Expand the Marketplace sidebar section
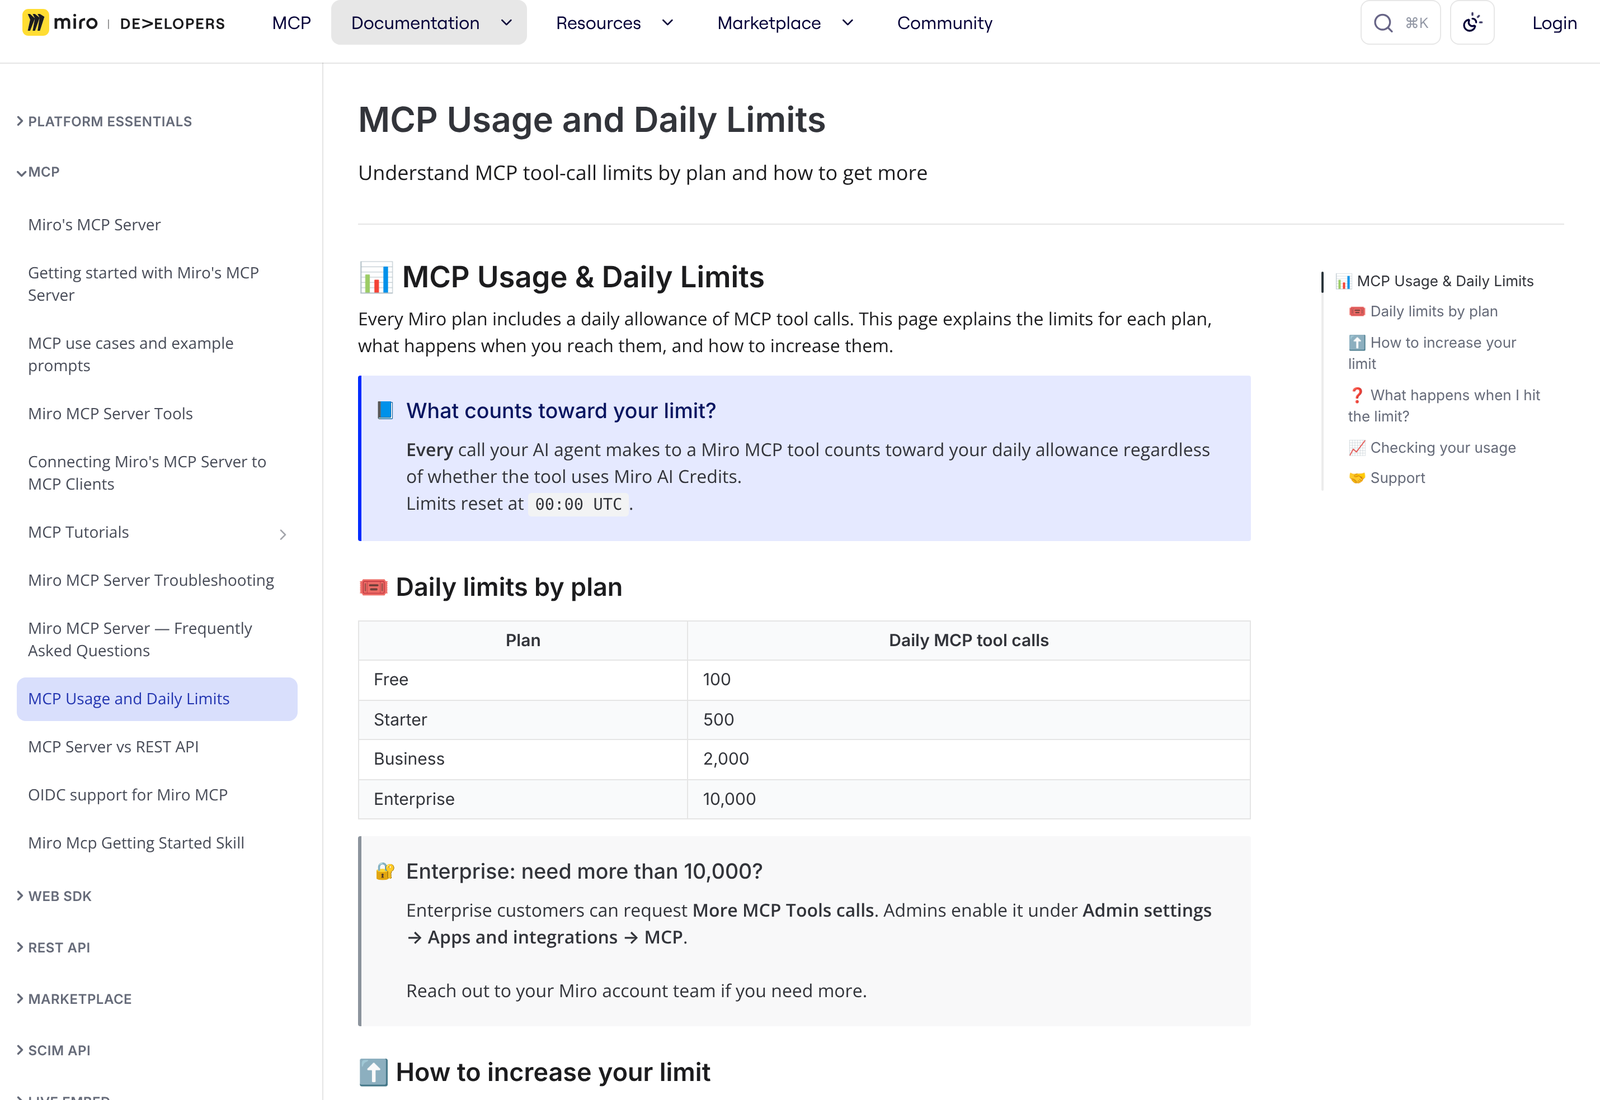1600x1100 pixels. [x=74, y=999]
